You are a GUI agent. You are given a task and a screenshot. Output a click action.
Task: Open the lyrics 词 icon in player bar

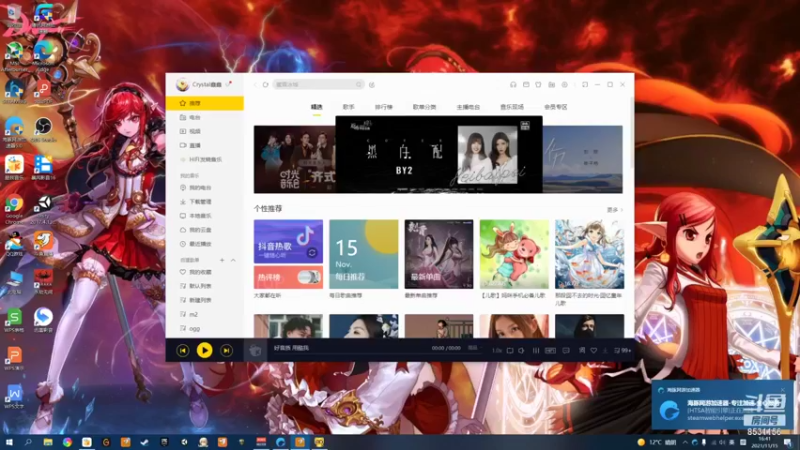click(582, 351)
